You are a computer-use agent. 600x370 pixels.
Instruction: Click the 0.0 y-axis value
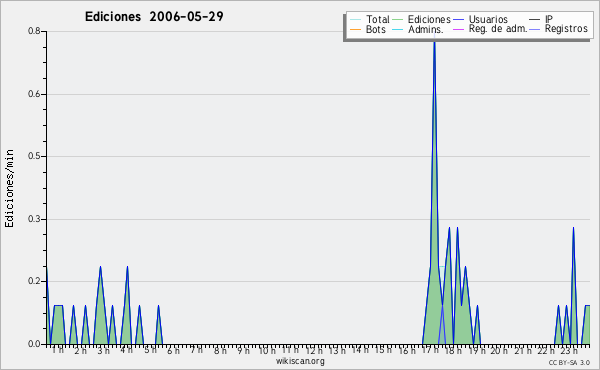point(34,344)
